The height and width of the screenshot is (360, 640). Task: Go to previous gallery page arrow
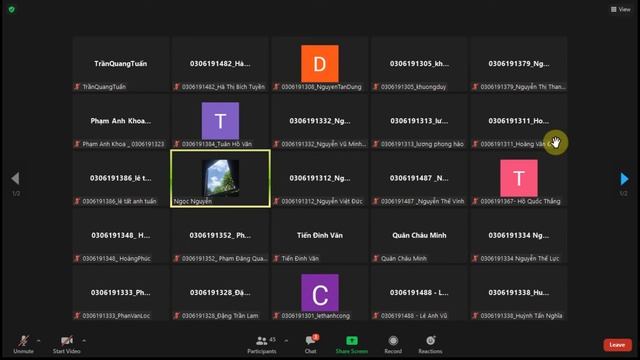[x=16, y=178]
